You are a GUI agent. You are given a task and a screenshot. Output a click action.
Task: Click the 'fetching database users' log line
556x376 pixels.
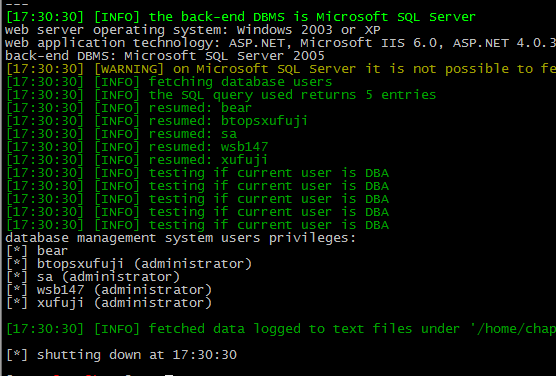click(169, 82)
